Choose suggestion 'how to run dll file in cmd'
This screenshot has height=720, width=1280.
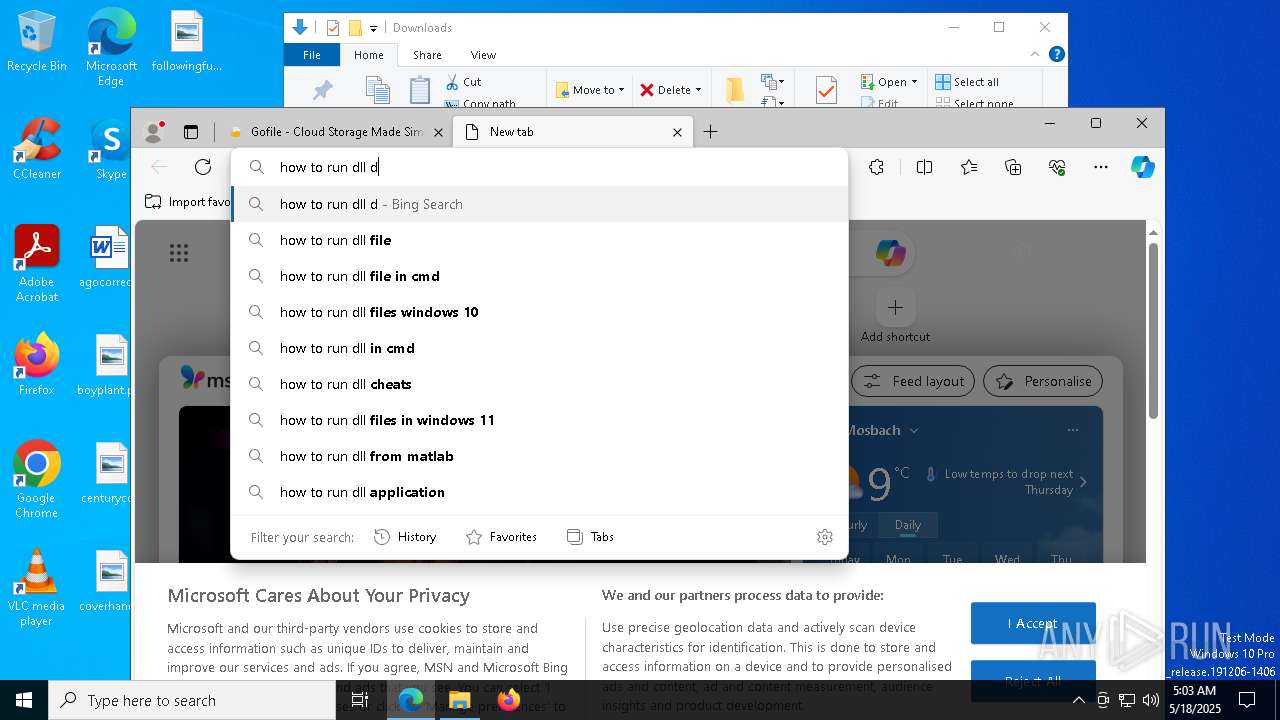540,276
